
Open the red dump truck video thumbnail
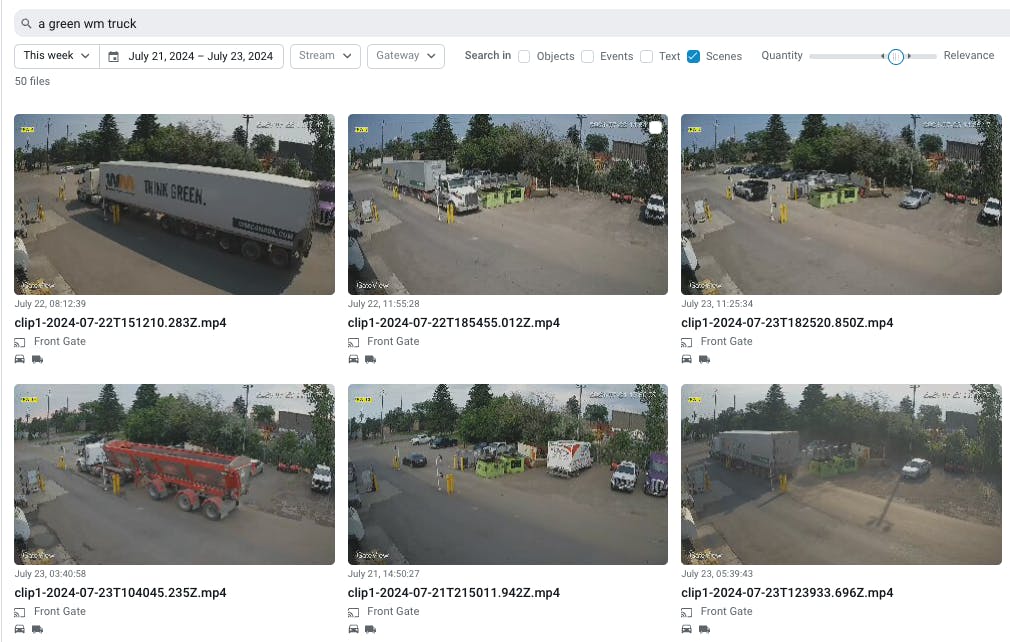click(x=174, y=474)
